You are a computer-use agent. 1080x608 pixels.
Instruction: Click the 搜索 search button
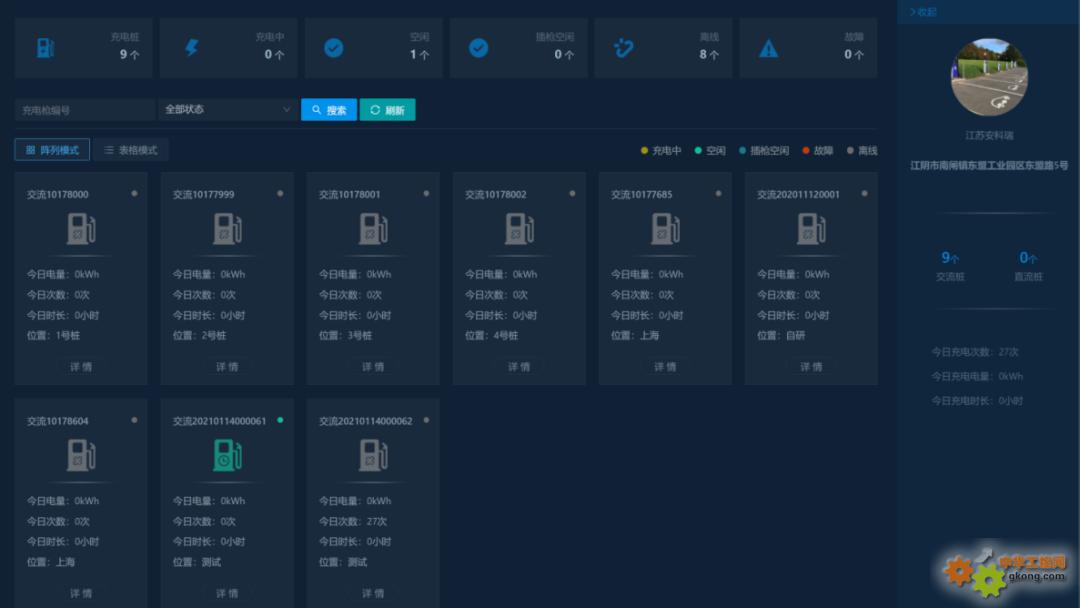(x=329, y=110)
